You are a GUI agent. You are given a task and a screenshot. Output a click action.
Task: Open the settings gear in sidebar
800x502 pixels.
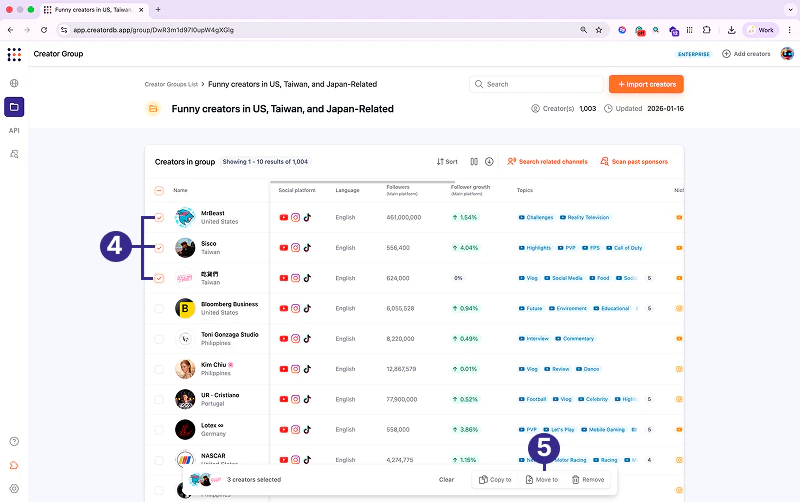pyautogui.click(x=14, y=489)
